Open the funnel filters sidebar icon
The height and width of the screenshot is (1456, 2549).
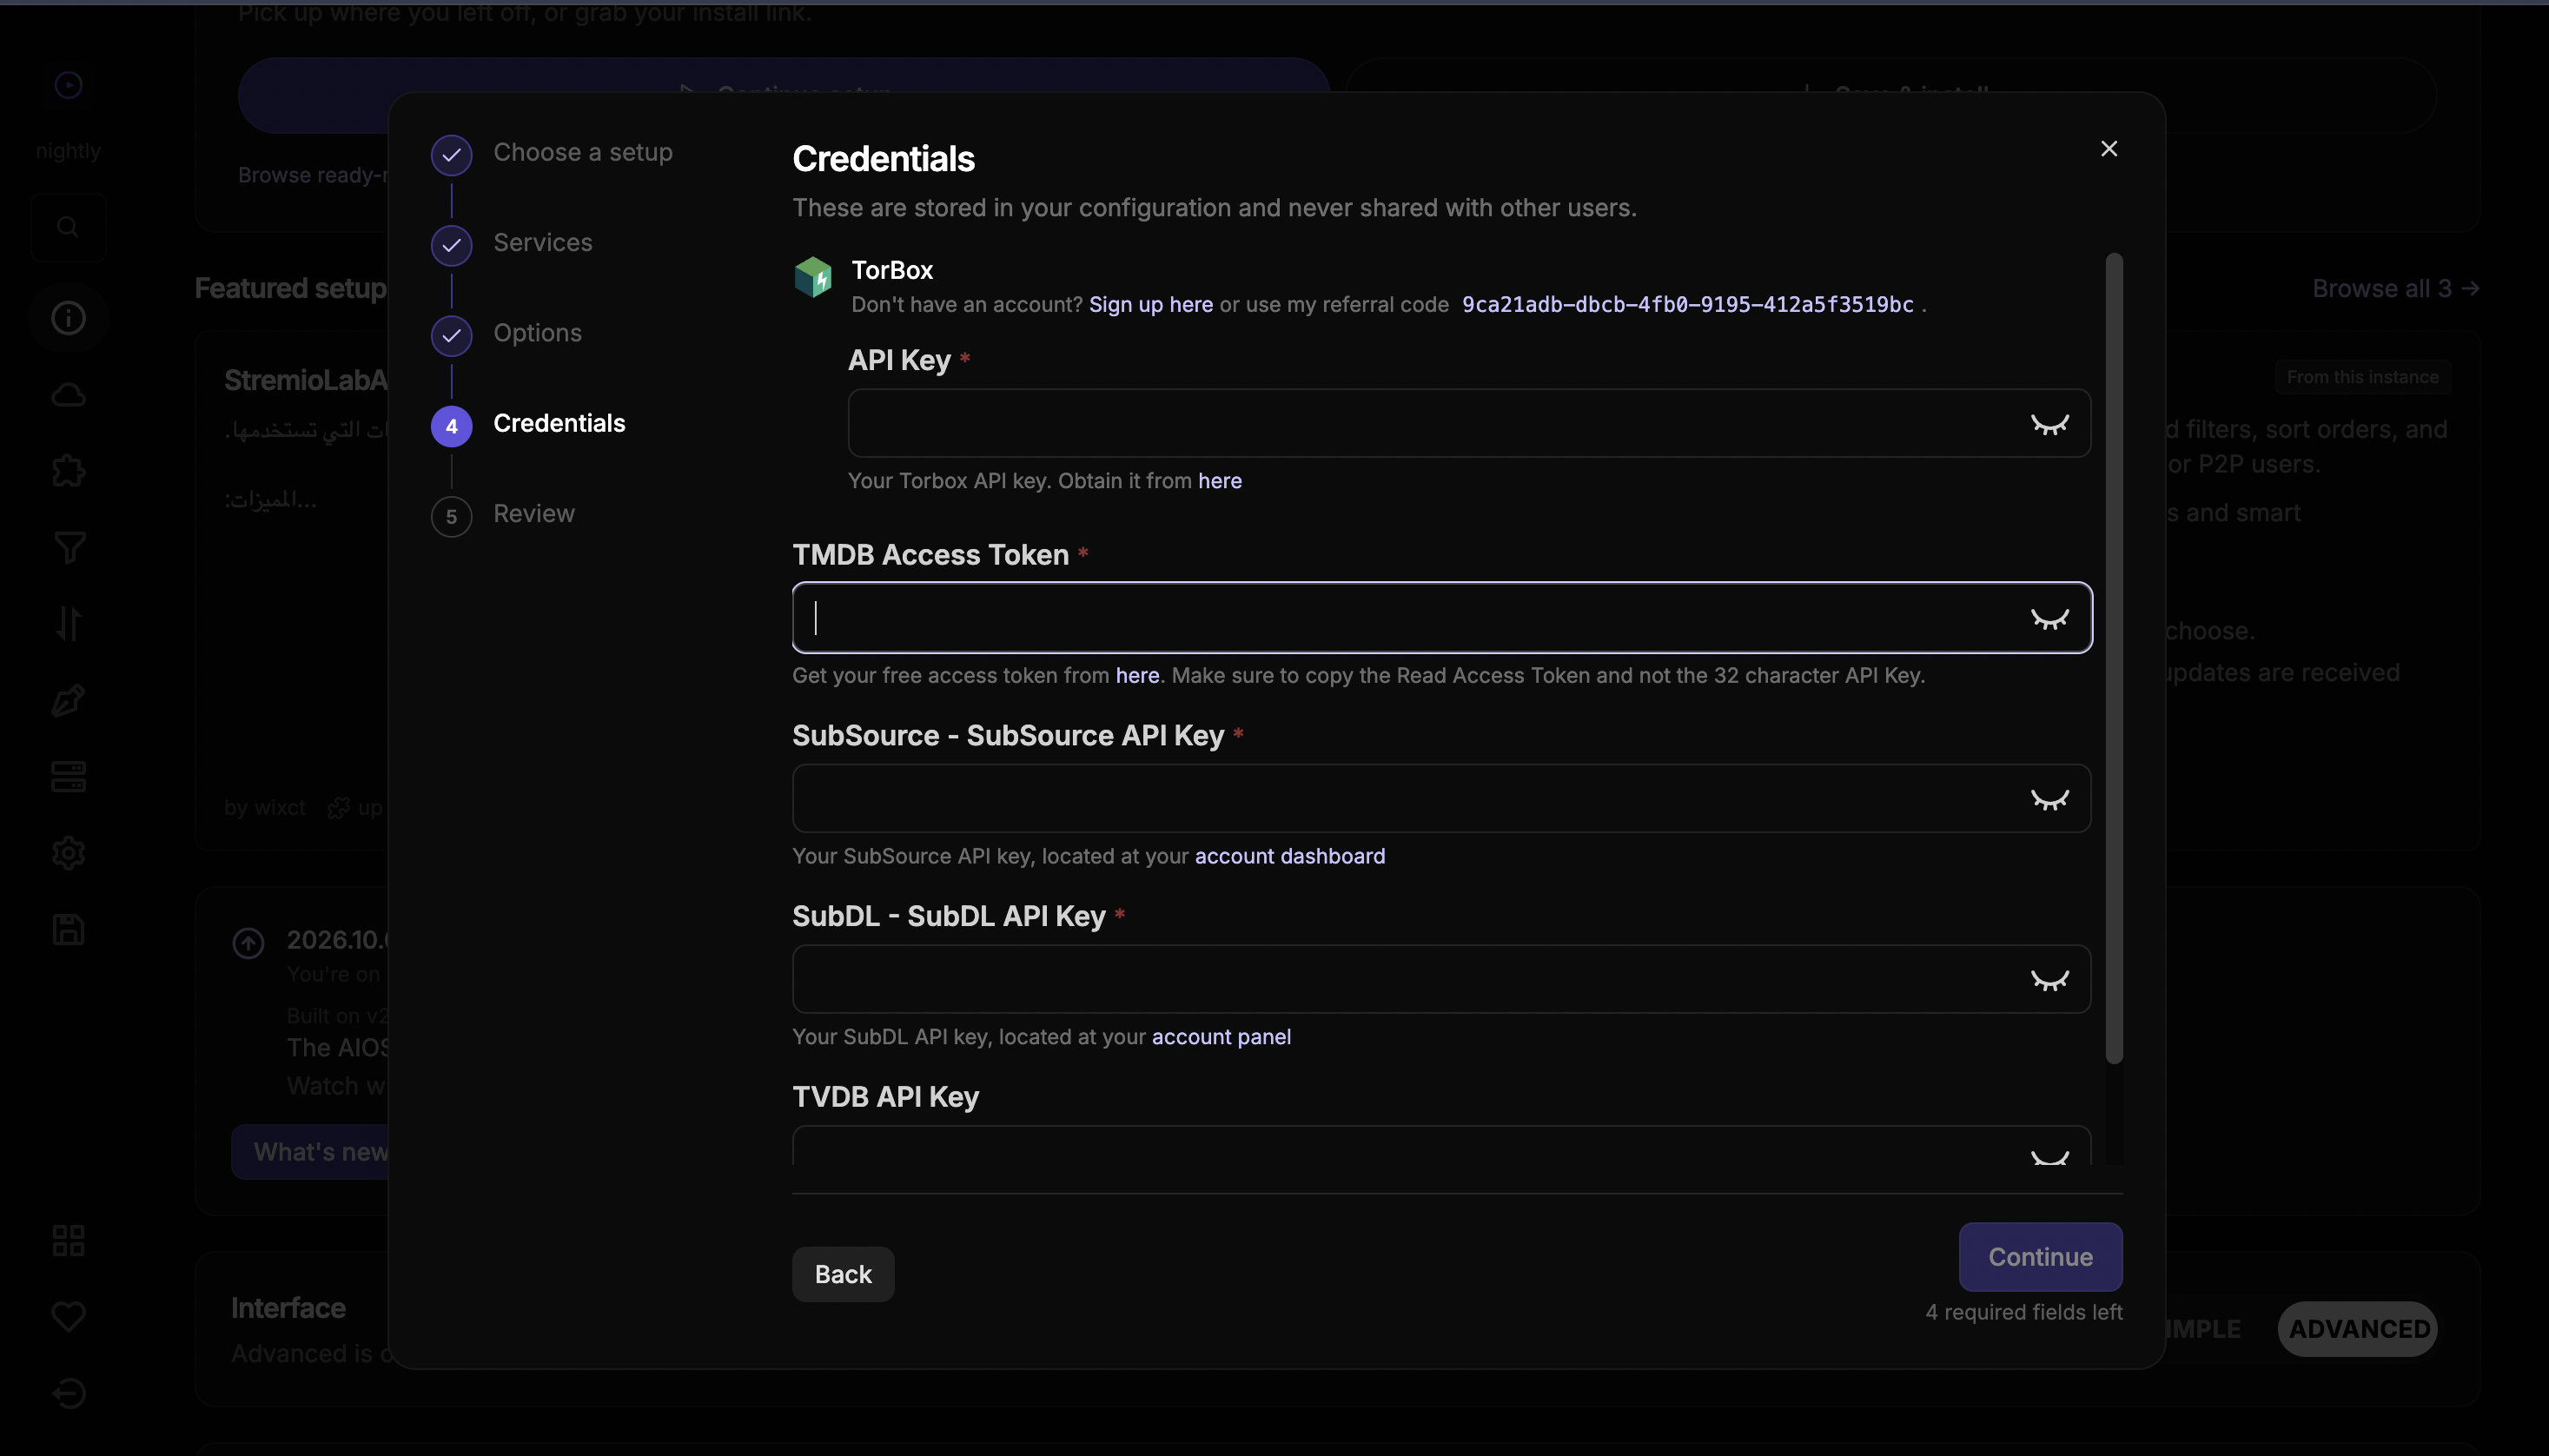(68, 547)
